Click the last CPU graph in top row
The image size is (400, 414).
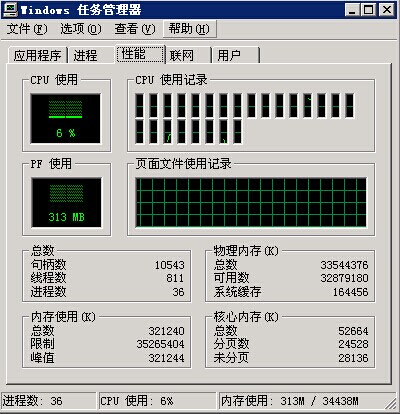point(350,105)
